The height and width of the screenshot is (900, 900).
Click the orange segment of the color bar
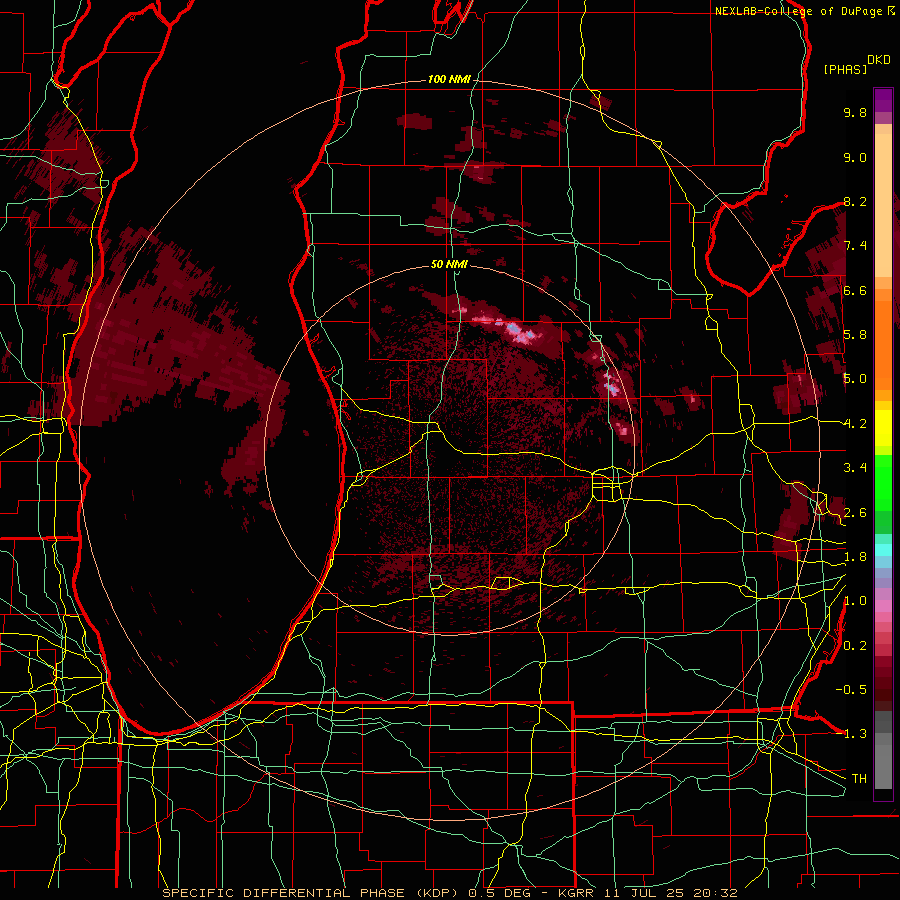tap(883, 344)
